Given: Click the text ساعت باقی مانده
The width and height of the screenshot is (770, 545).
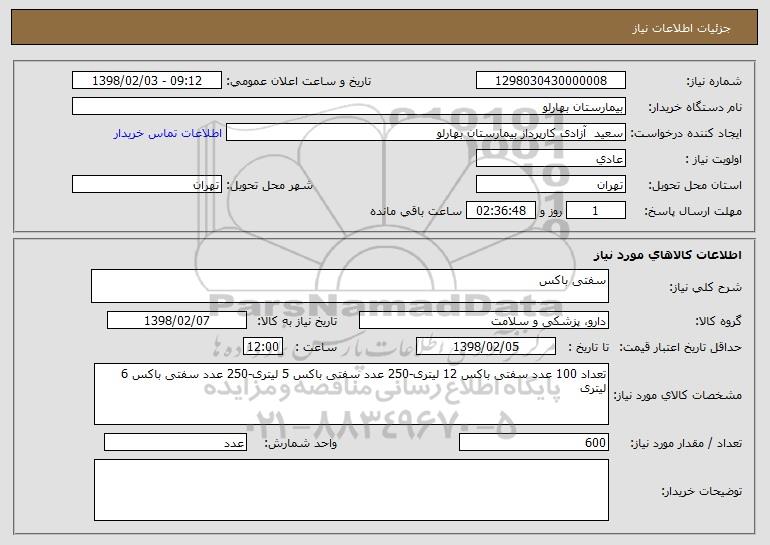Looking at the screenshot, I should (416, 211).
